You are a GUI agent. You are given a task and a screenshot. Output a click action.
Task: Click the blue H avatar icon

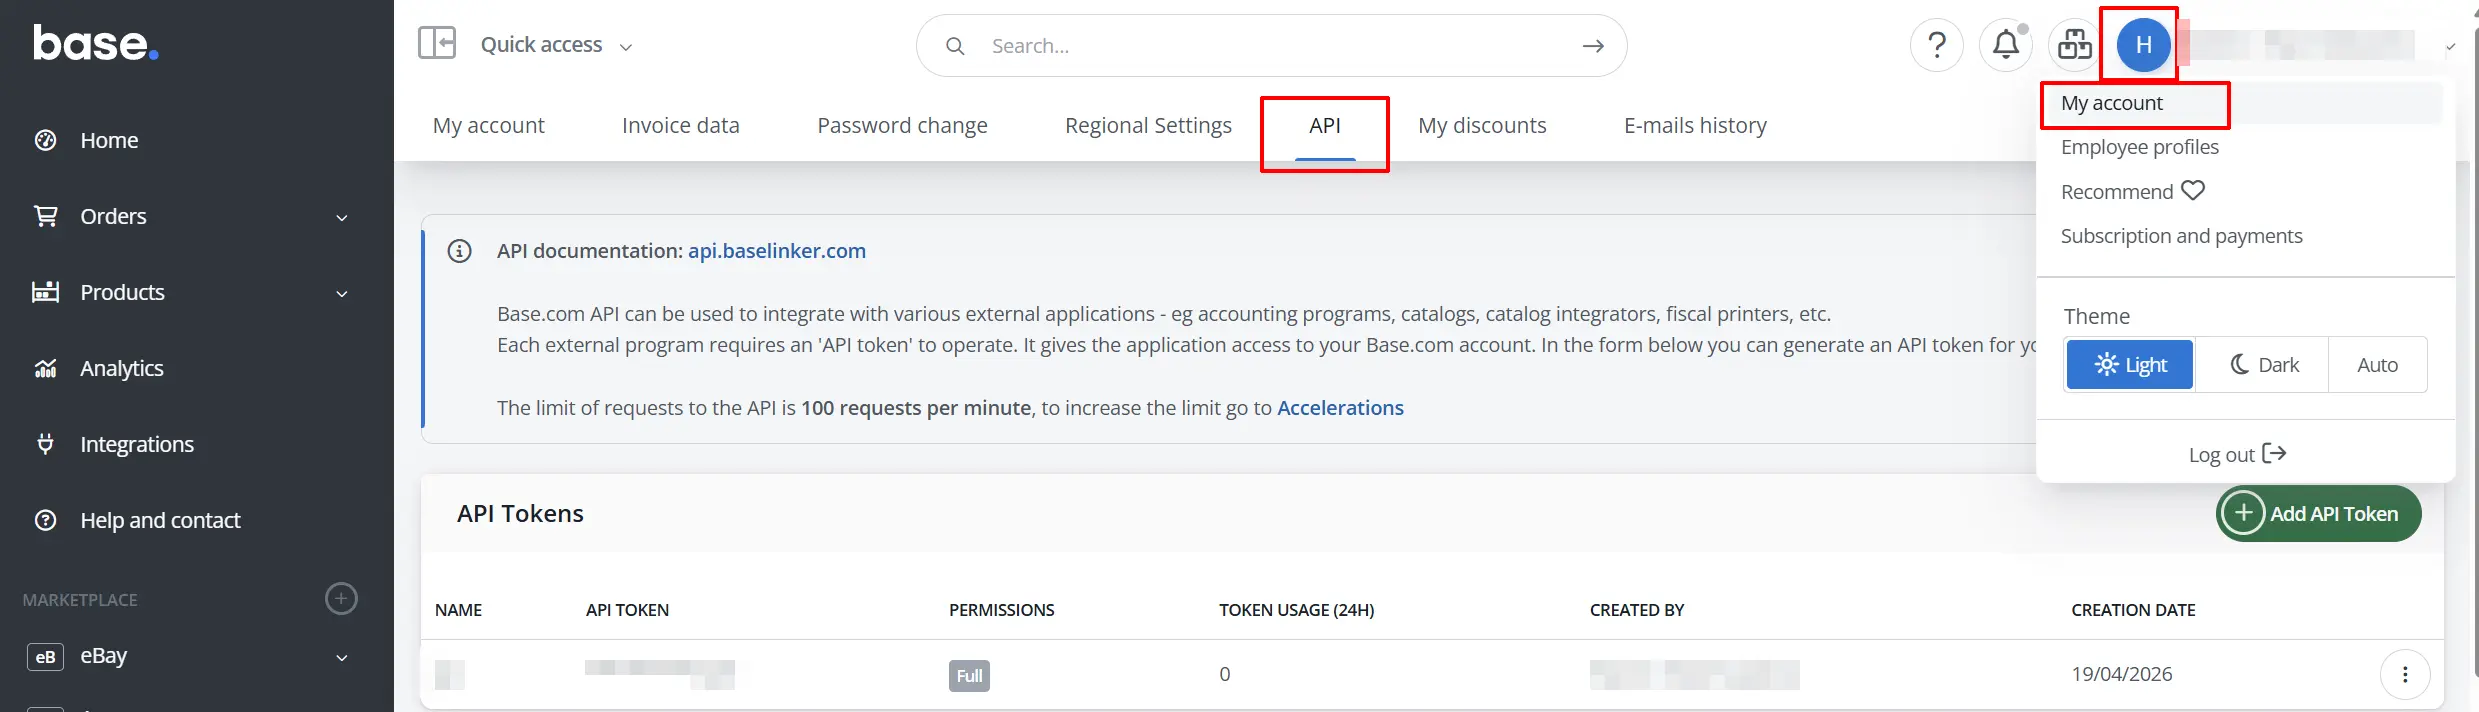(x=2143, y=45)
